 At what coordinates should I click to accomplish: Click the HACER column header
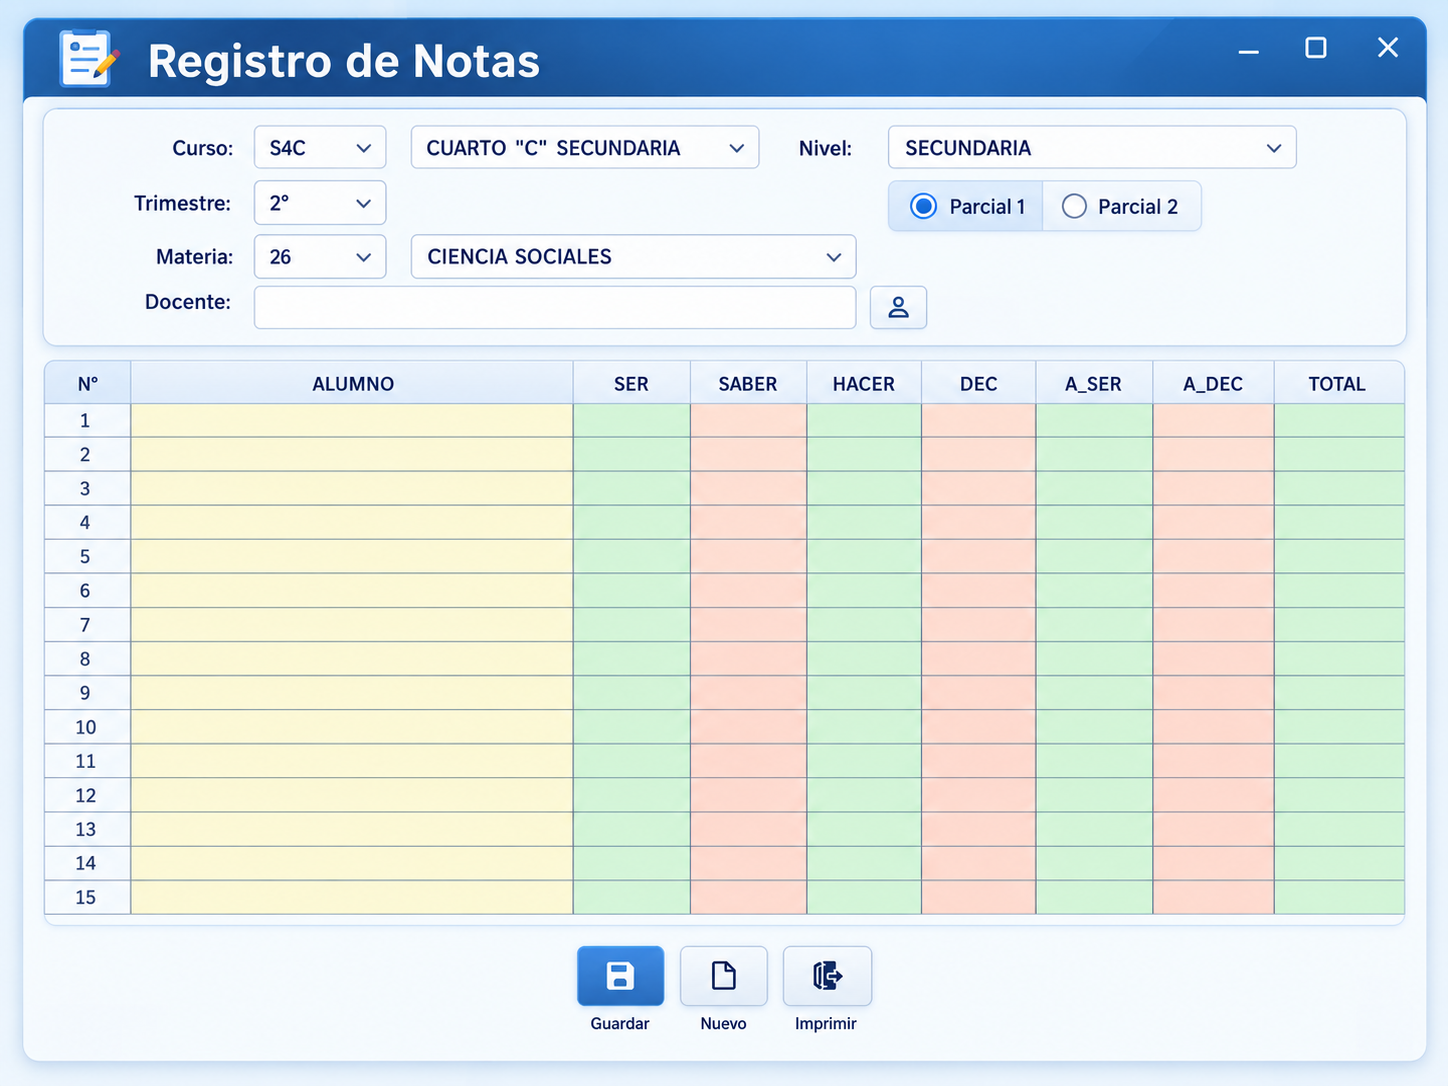pos(864,384)
